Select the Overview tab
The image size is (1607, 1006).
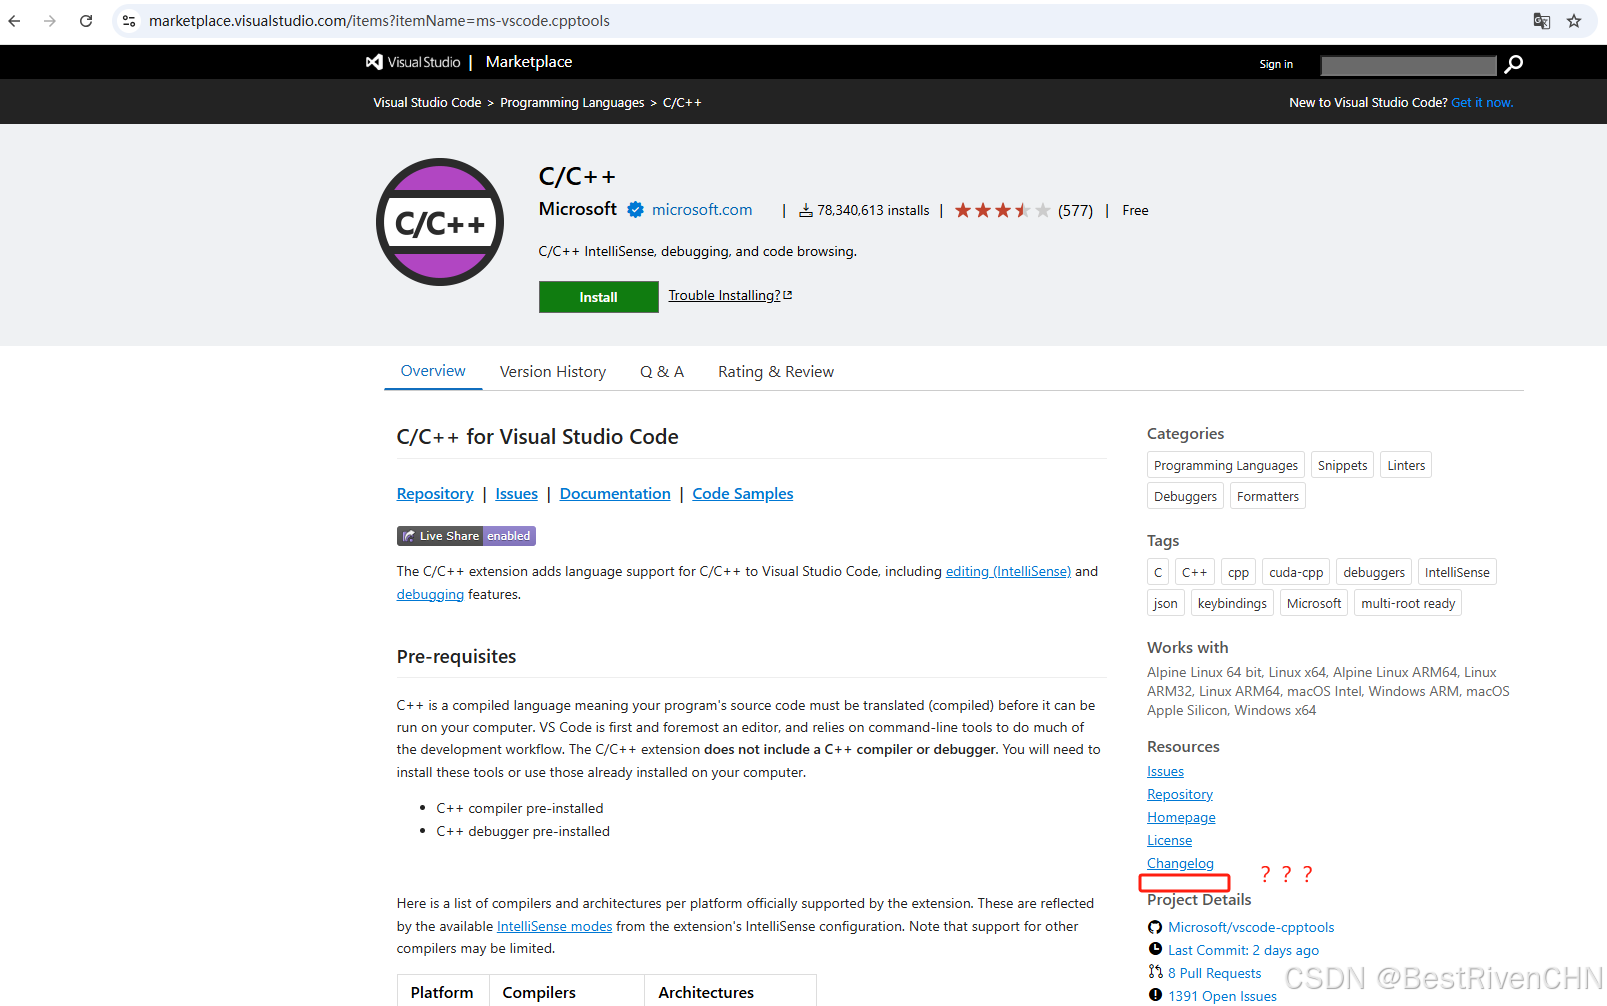[x=433, y=371]
